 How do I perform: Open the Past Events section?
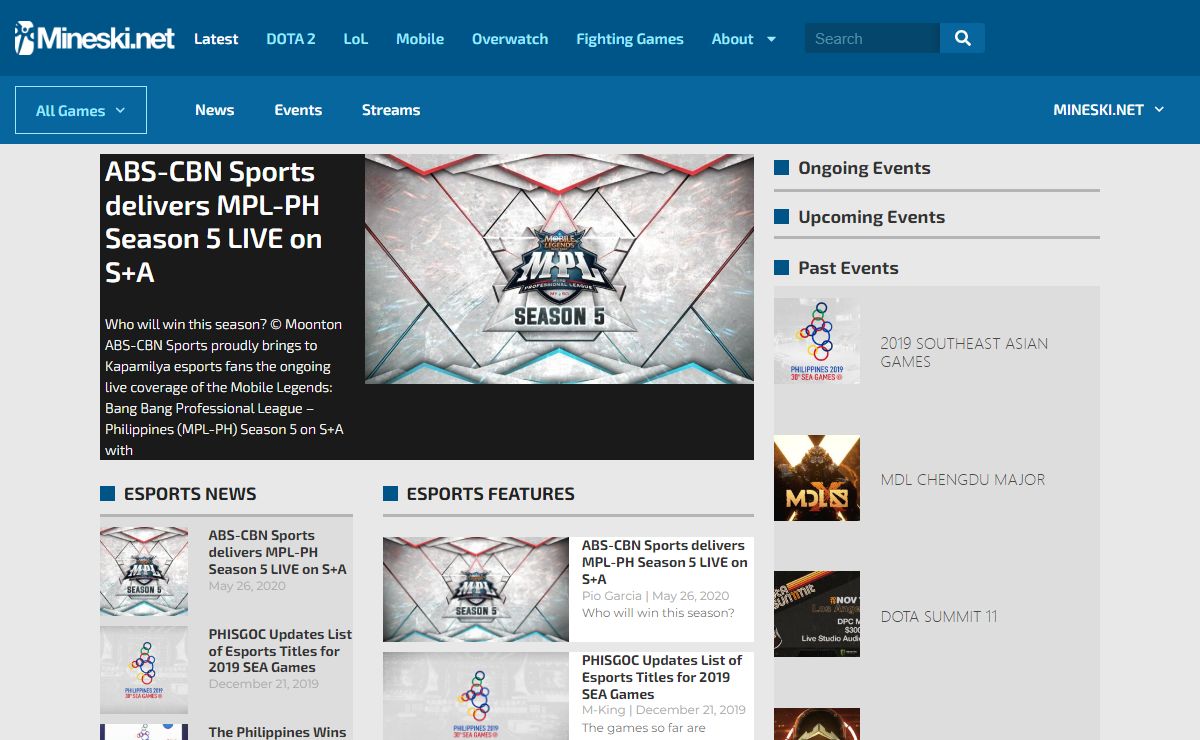[x=848, y=267]
